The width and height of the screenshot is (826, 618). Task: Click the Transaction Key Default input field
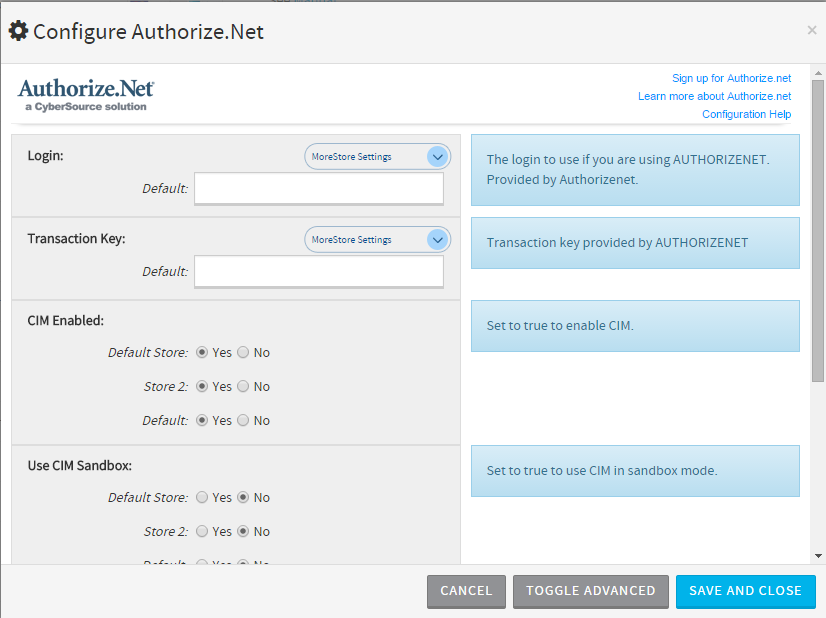pyautogui.click(x=318, y=271)
